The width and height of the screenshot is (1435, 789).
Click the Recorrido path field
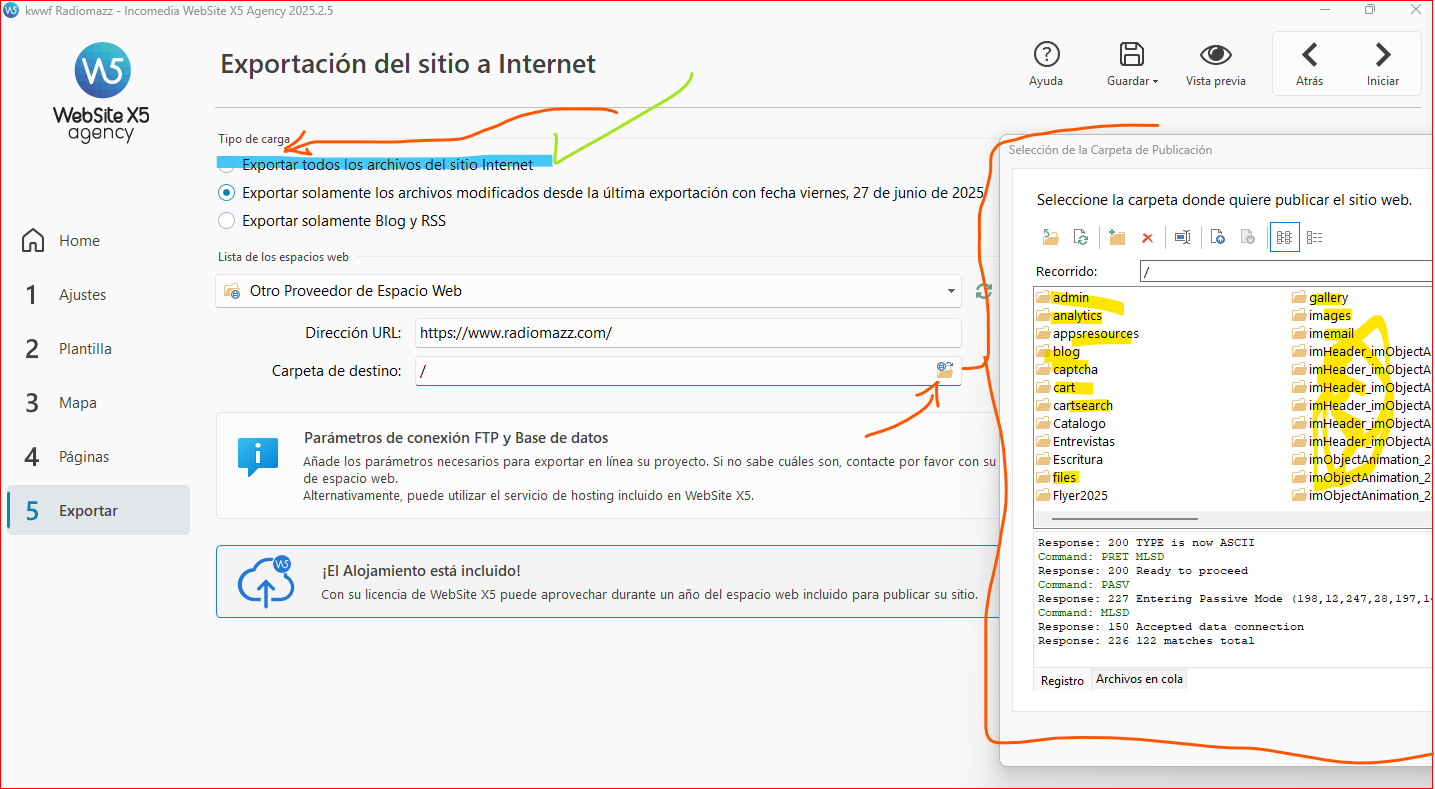point(1286,271)
